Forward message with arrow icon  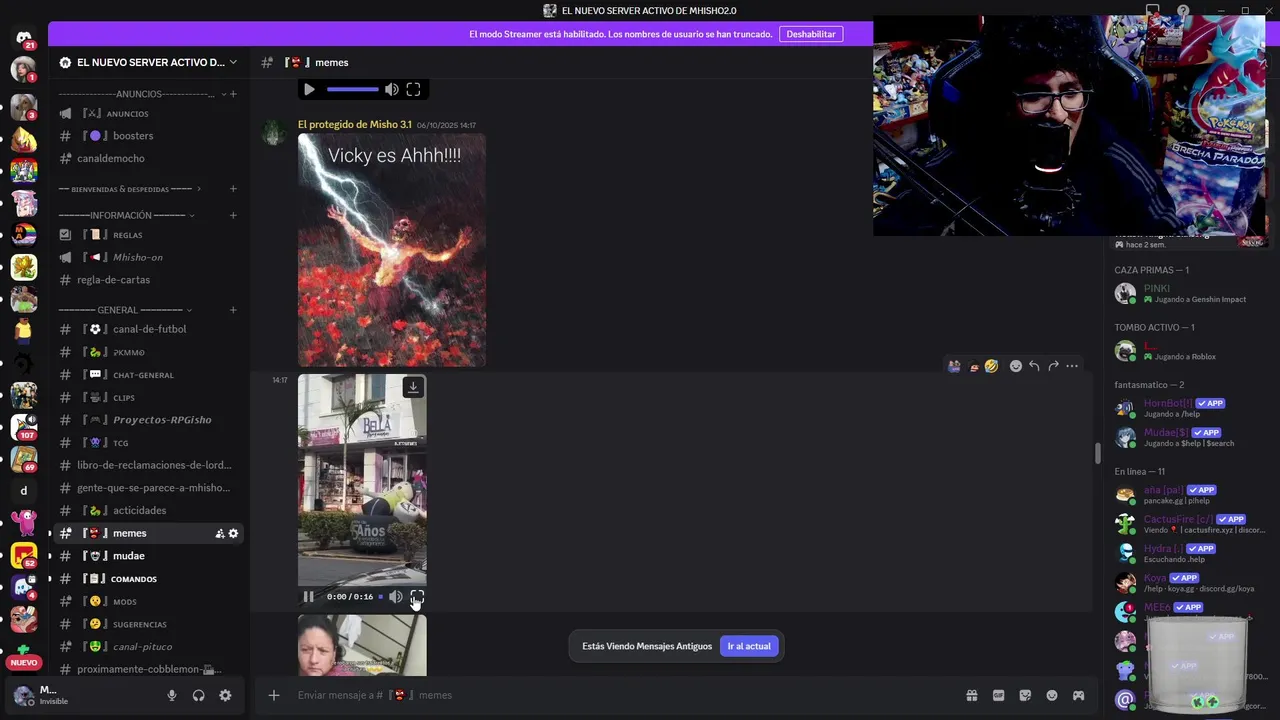[x=1053, y=366]
